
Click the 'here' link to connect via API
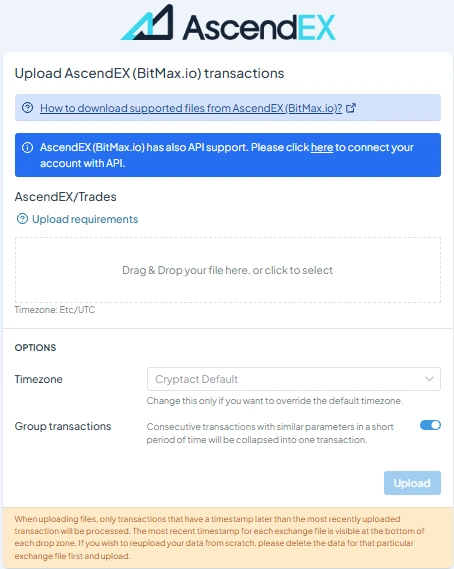(x=322, y=147)
